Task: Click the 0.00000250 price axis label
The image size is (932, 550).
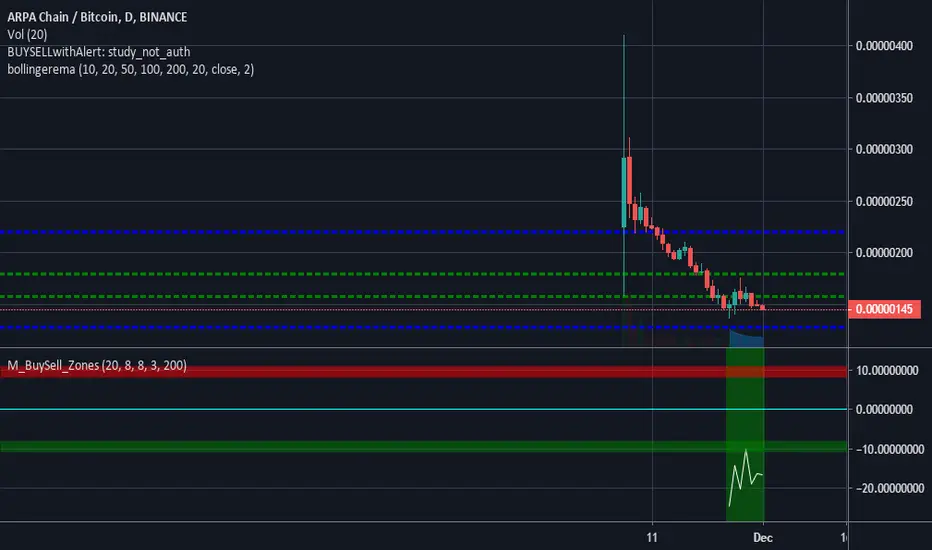Action: coord(884,202)
